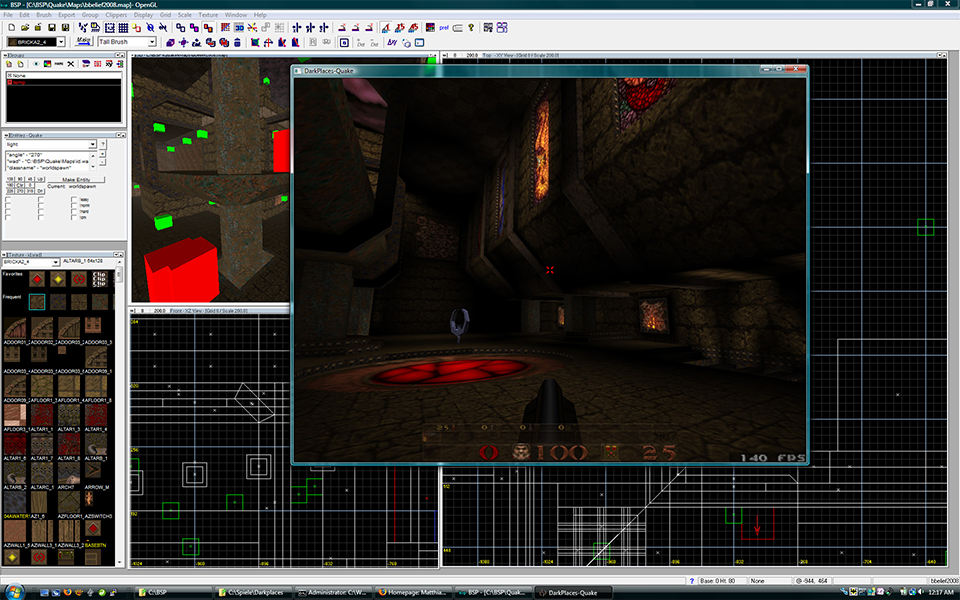The height and width of the screenshot is (600, 960).
Task: Click the scissors icon in Groups panel
Action: (70, 64)
